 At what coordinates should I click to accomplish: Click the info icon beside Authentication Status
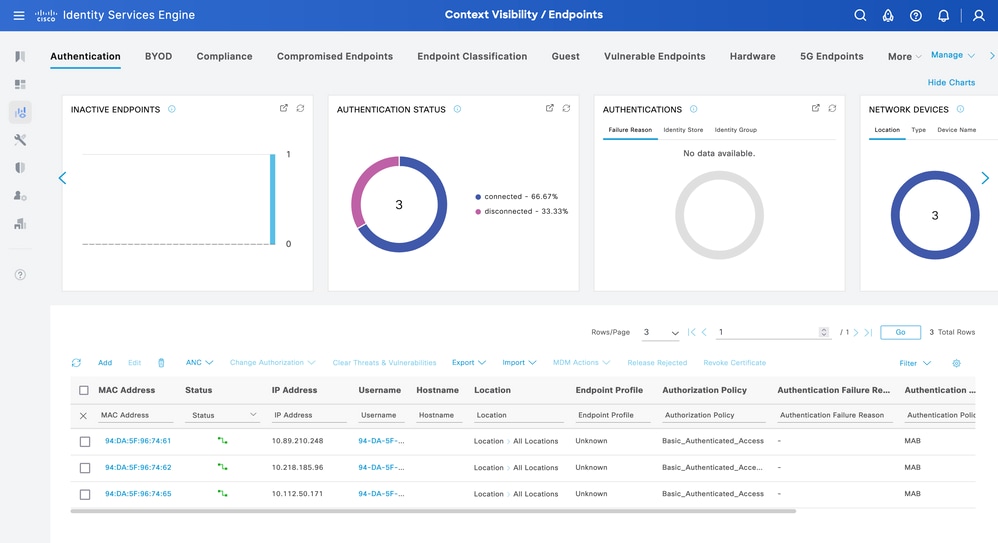457,109
